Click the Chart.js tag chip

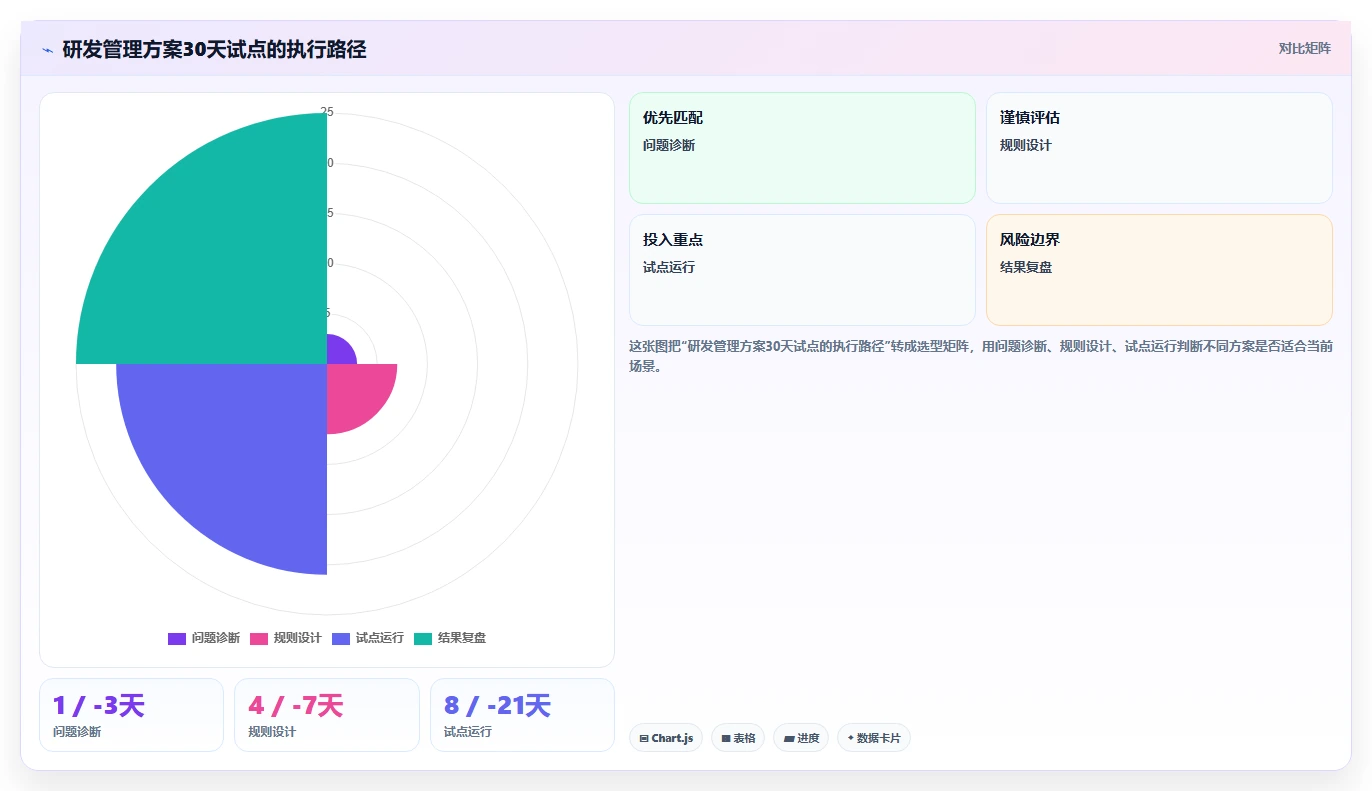(666, 738)
